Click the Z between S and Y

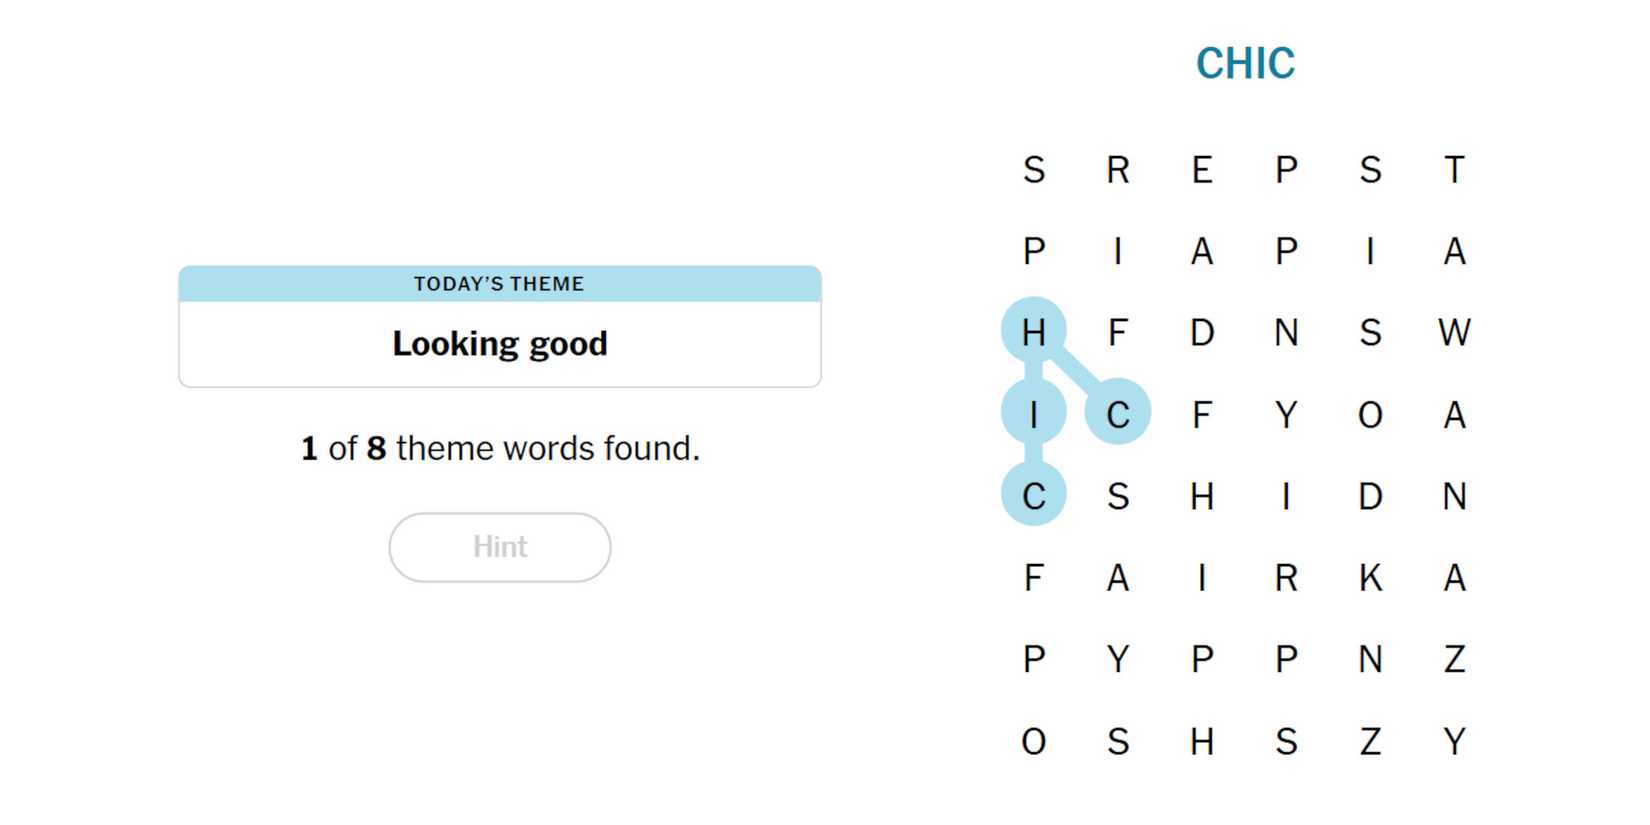pyautogui.click(x=1370, y=741)
